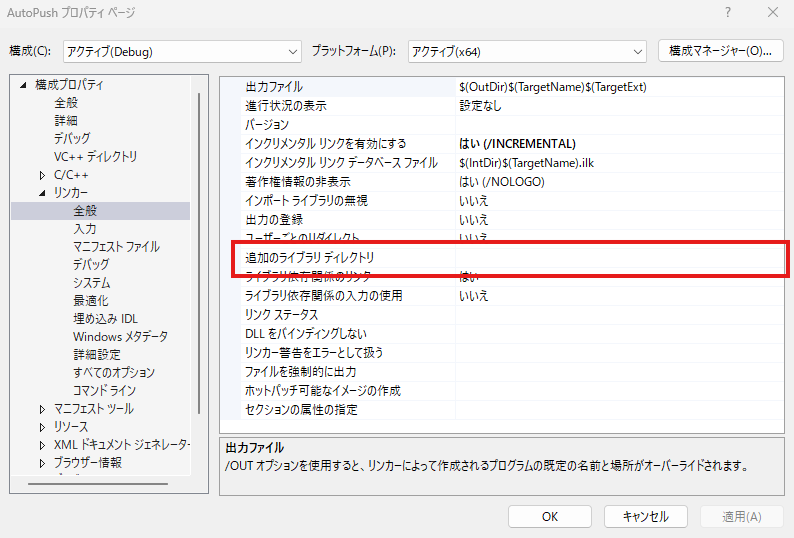Select ライブラリ依存関係の入力の使用 property
This screenshot has width=794, height=538.
(x=324, y=296)
